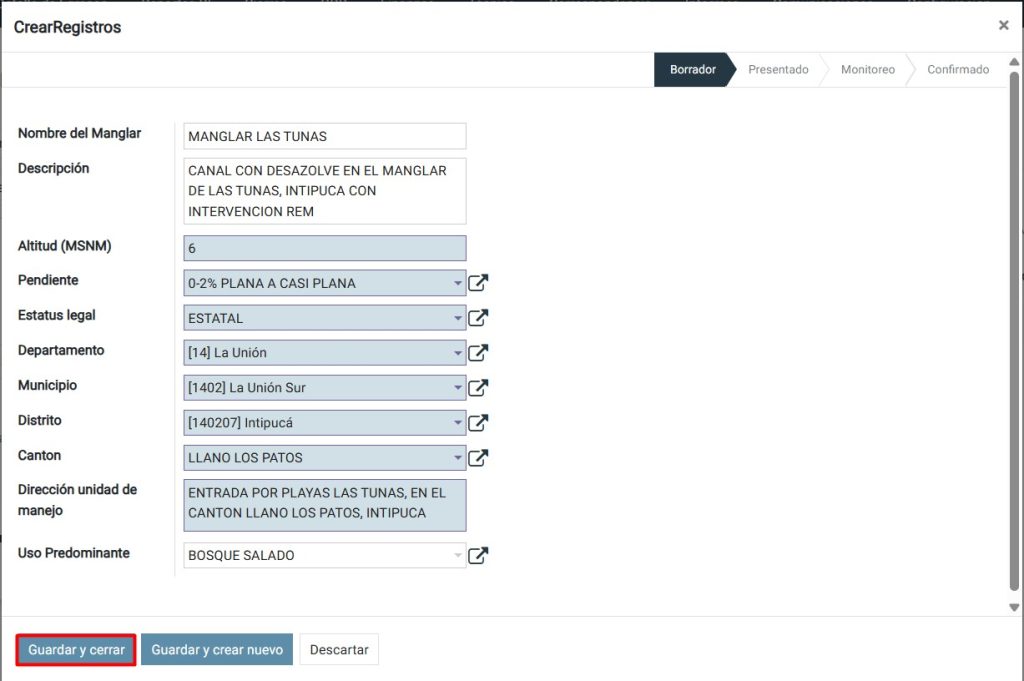Open external link icon for Estatus legal
The width and height of the screenshot is (1024, 681).
(x=478, y=318)
